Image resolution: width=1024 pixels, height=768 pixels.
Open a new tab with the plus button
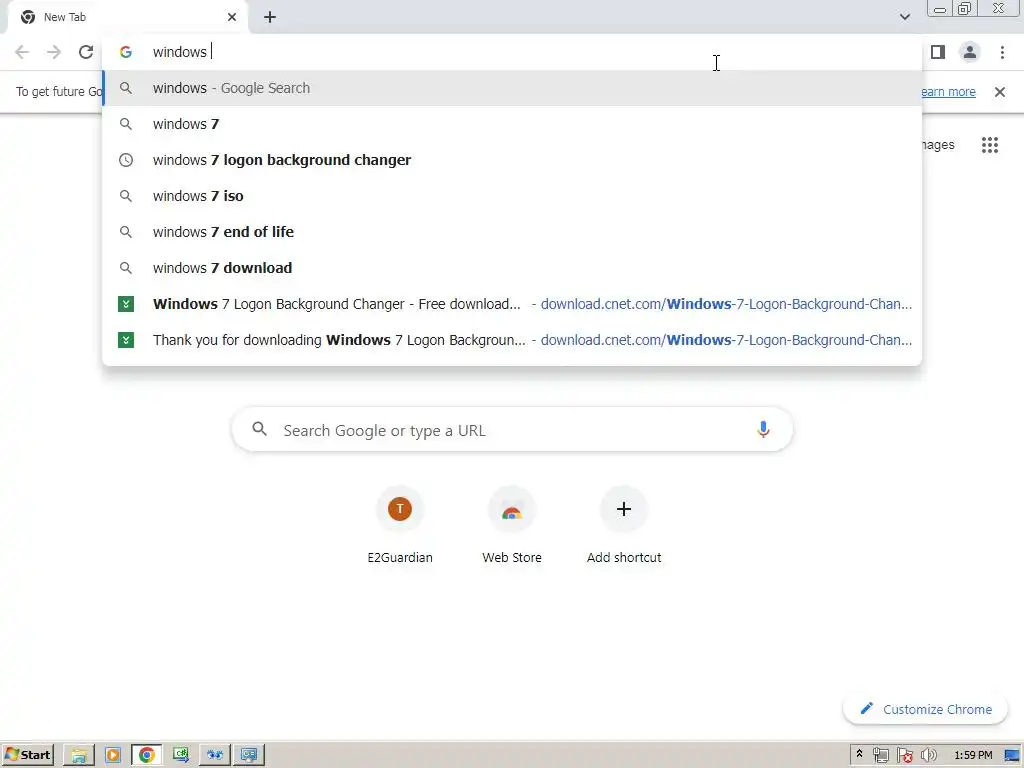click(x=270, y=17)
